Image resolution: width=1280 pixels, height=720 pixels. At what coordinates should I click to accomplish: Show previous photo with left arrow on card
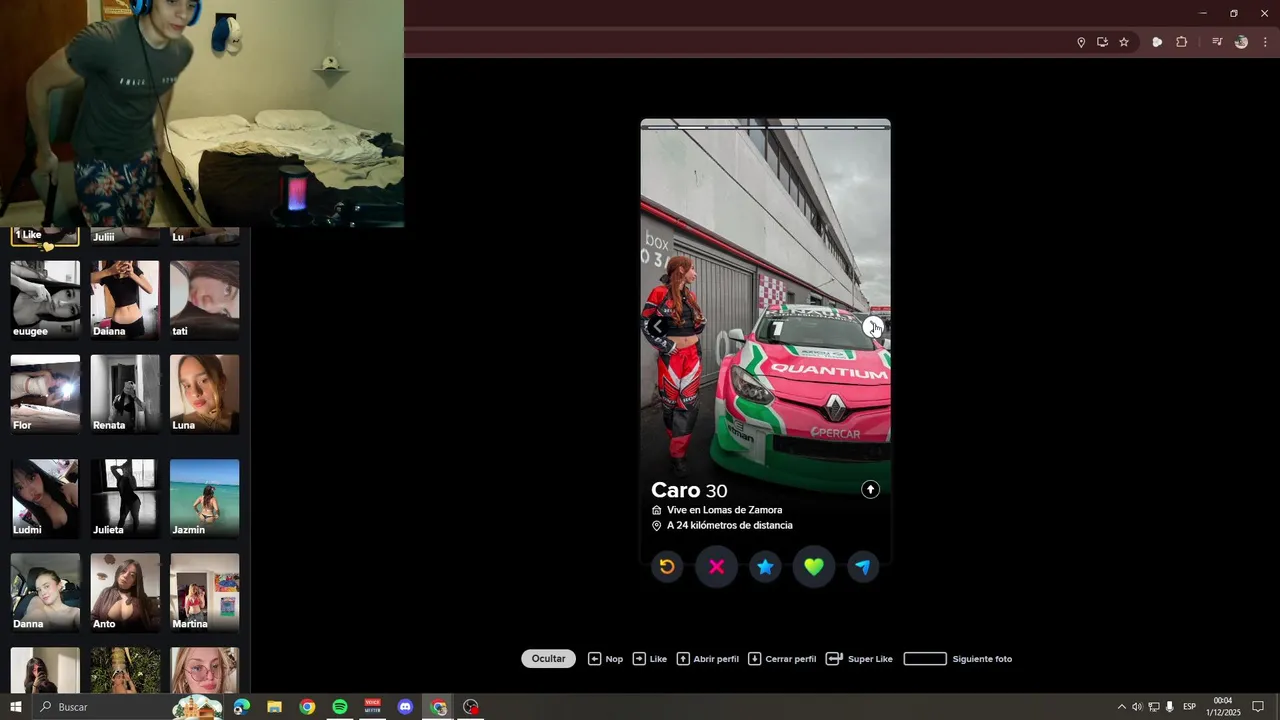(x=657, y=326)
